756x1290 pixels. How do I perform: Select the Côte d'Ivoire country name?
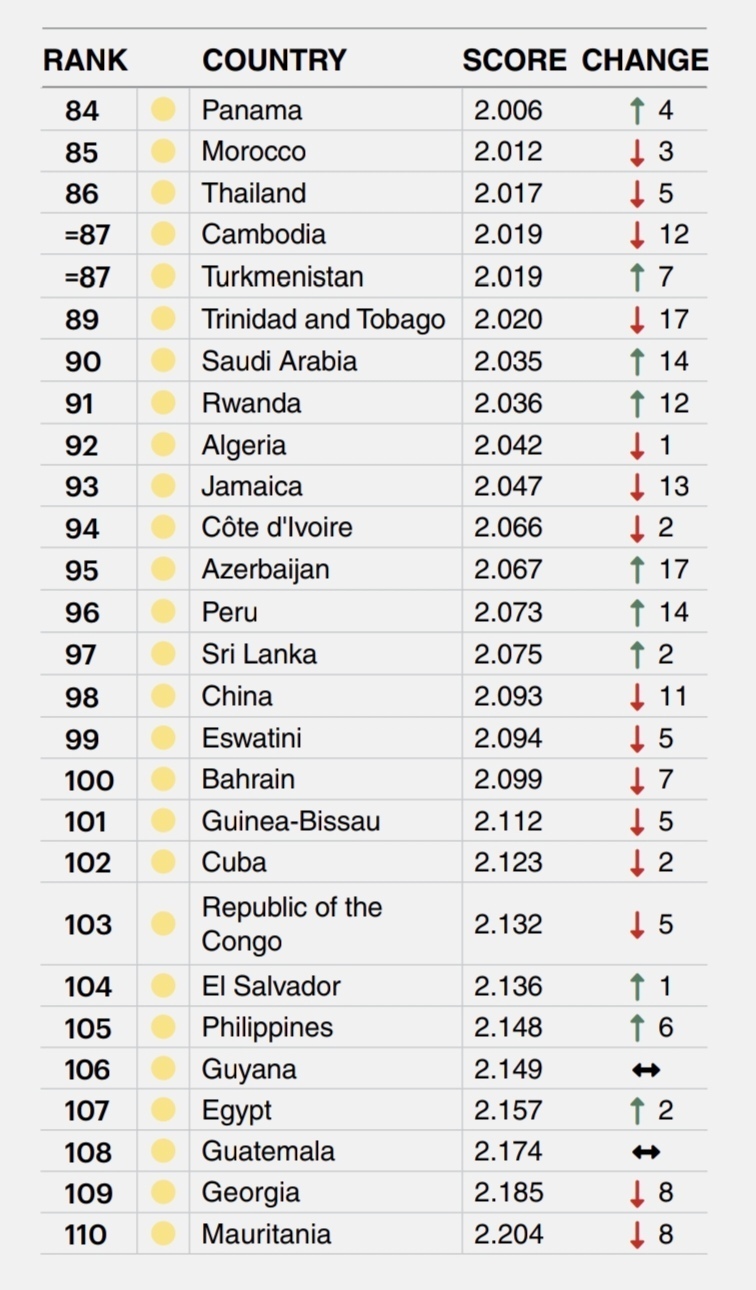[x=277, y=528]
